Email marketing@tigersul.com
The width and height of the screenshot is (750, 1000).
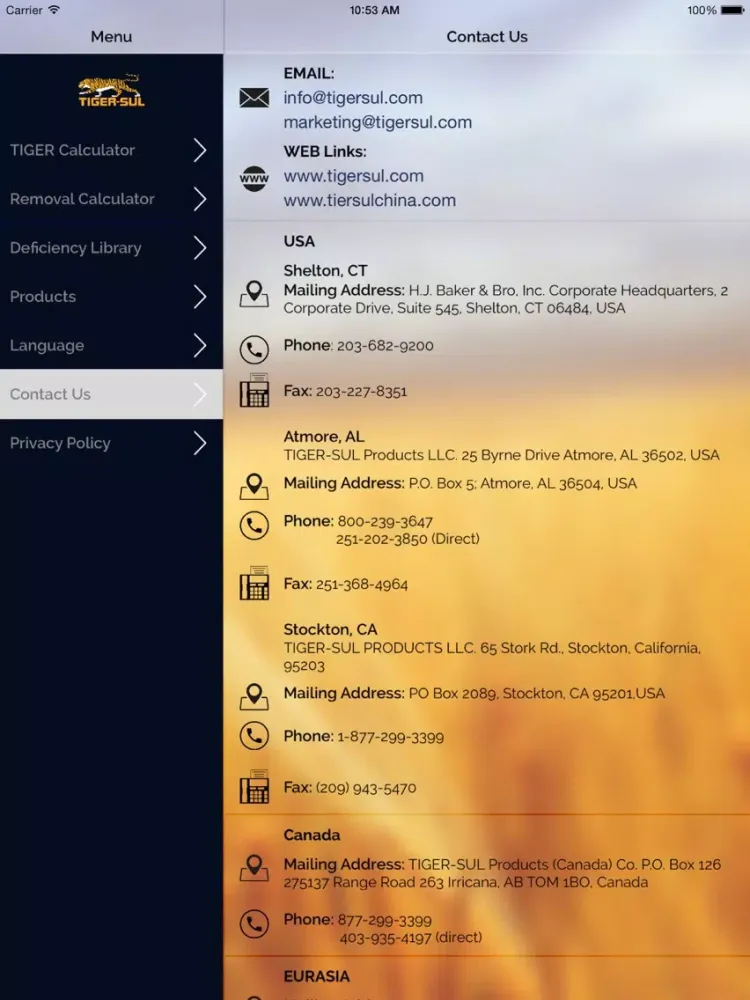[378, 122]
